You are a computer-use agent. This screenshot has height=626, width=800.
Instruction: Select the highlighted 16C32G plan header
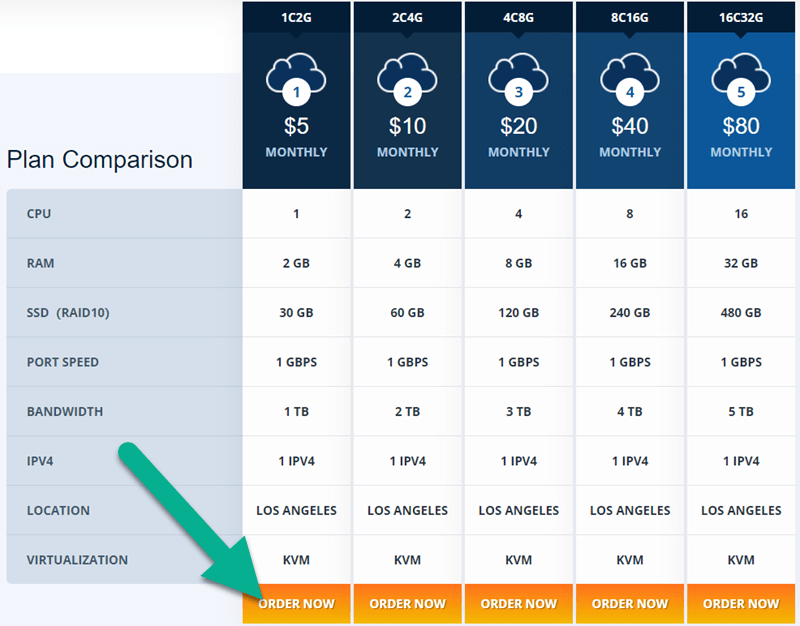[x=740, y=16]
